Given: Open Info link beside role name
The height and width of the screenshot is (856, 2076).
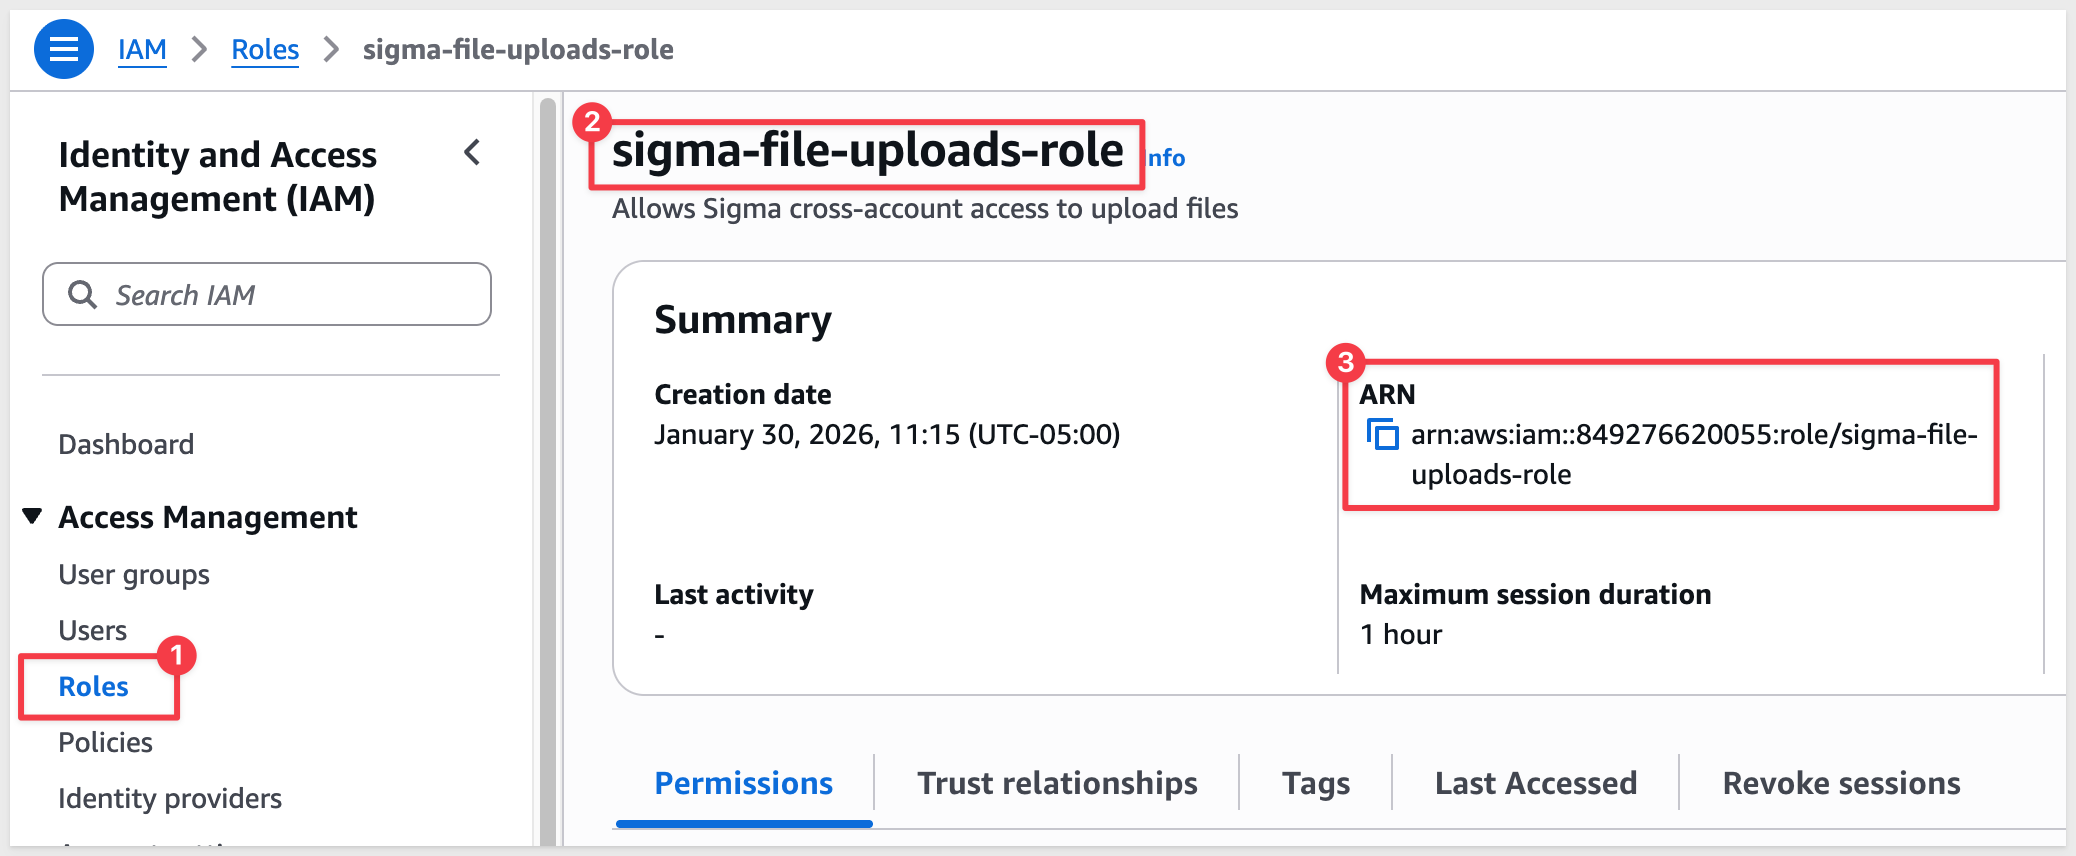Looking at the screenshot, I should (x=1167, y=158).
